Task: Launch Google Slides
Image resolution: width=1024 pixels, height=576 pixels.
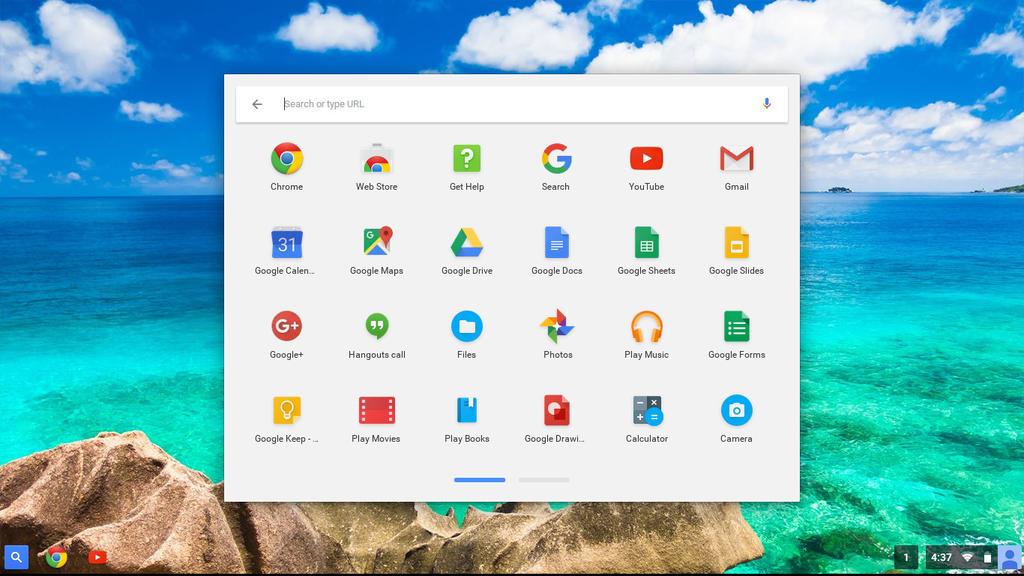Action: click(x=737, y=243)
